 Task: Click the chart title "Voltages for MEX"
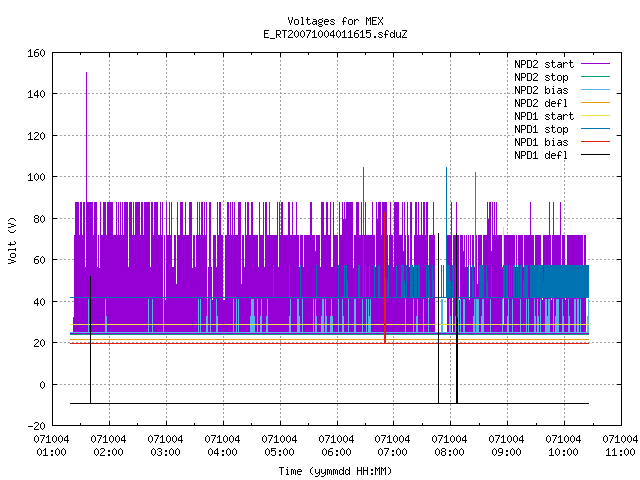pyautogui.click(x=335, y=21)
